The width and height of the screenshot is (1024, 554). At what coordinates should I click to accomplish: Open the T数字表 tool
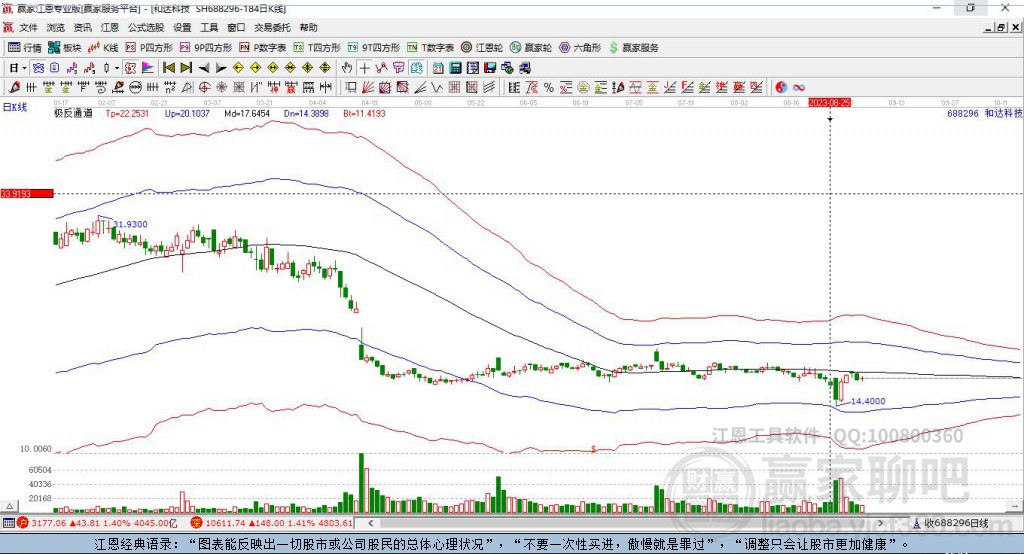(x=430, y=48)
